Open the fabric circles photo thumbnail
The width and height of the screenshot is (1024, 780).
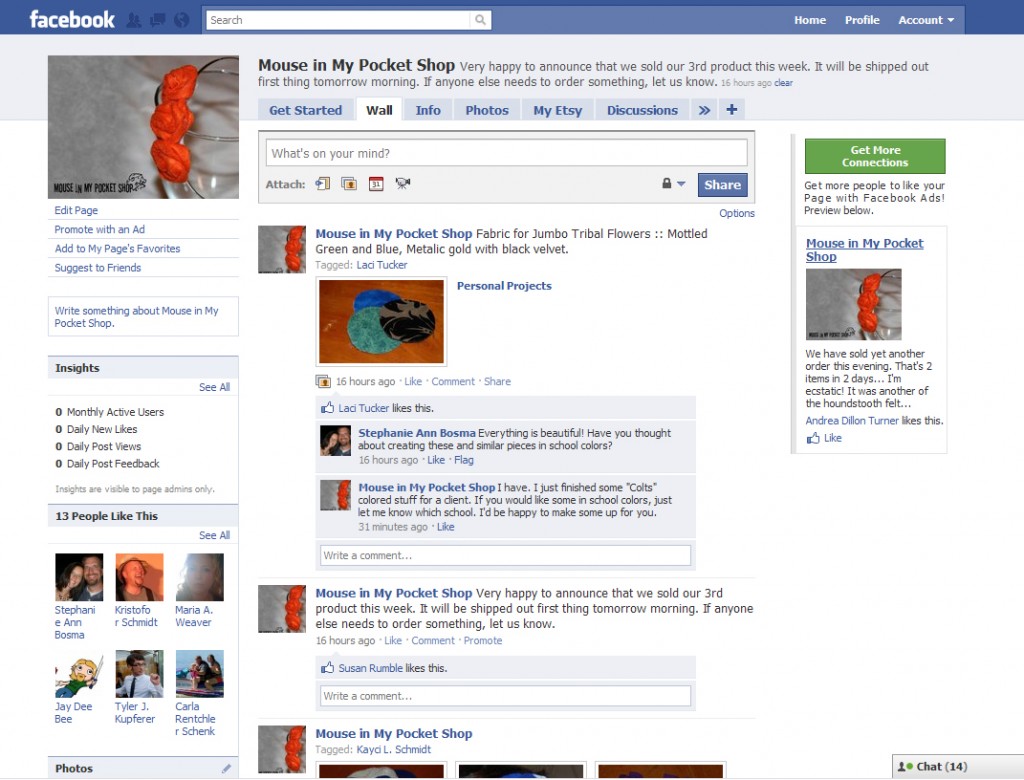click(x=381, y=321)
